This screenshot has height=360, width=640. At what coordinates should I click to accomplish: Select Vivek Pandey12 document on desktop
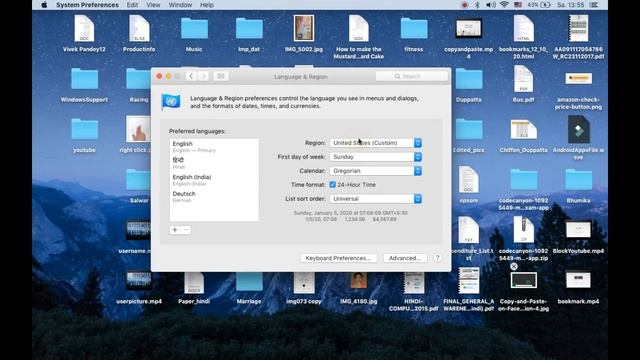(x=84, y=29)
